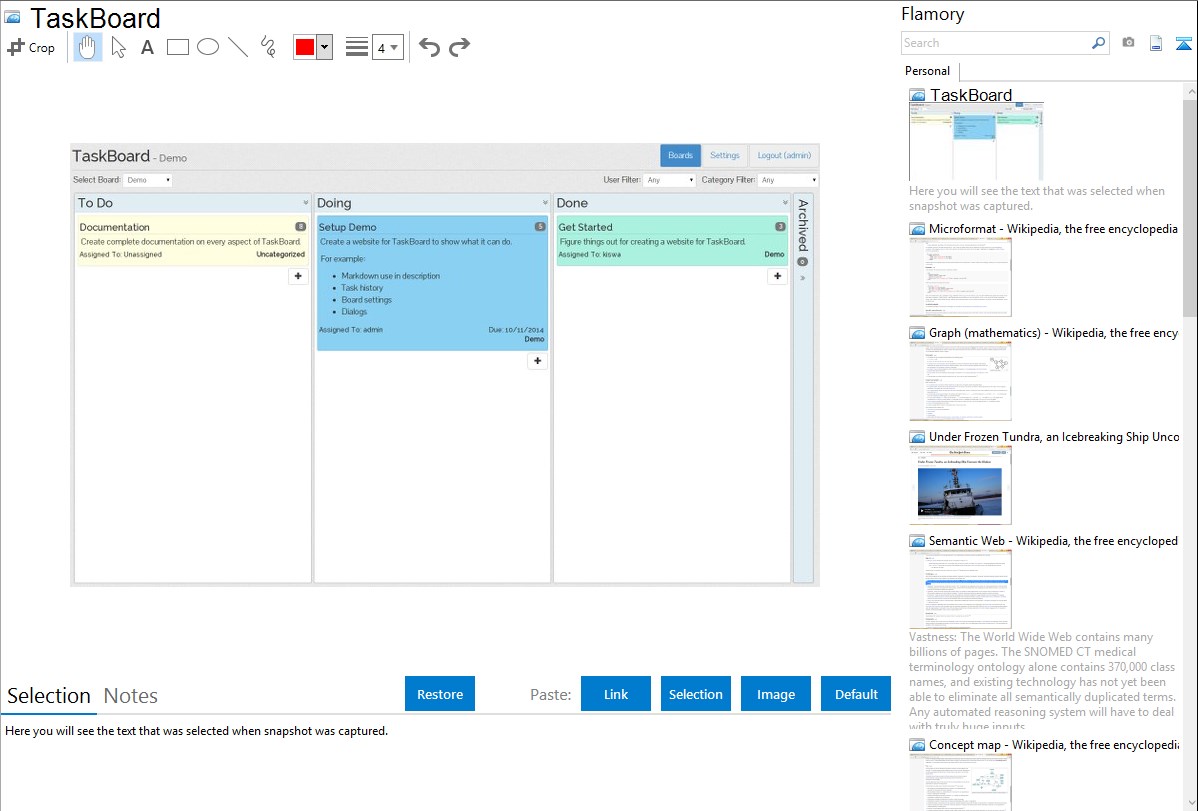Viewport: 1198px width, 811px height.
Task: Collapse the To Do column chevron
Action: [306, 203]
